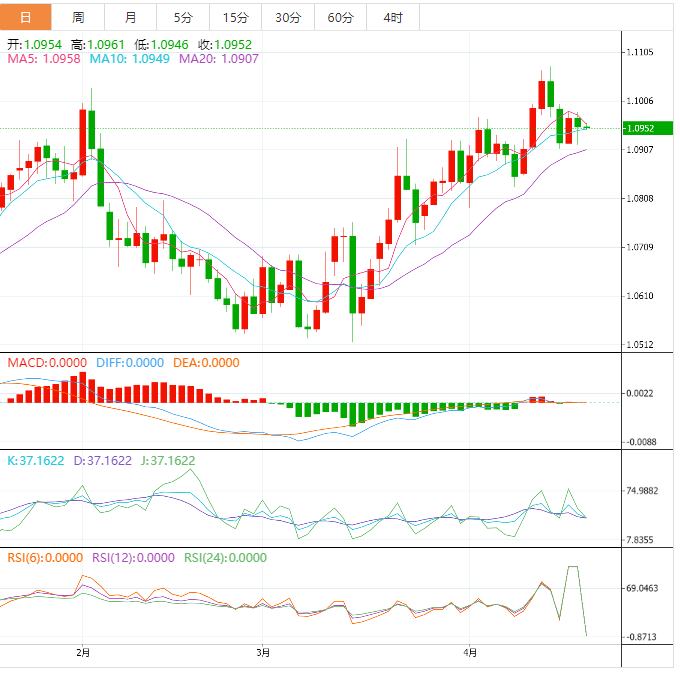This screenshot has height=673, width=680.
Task: Choose the 60分 timeframe tab
Action: 340,18
